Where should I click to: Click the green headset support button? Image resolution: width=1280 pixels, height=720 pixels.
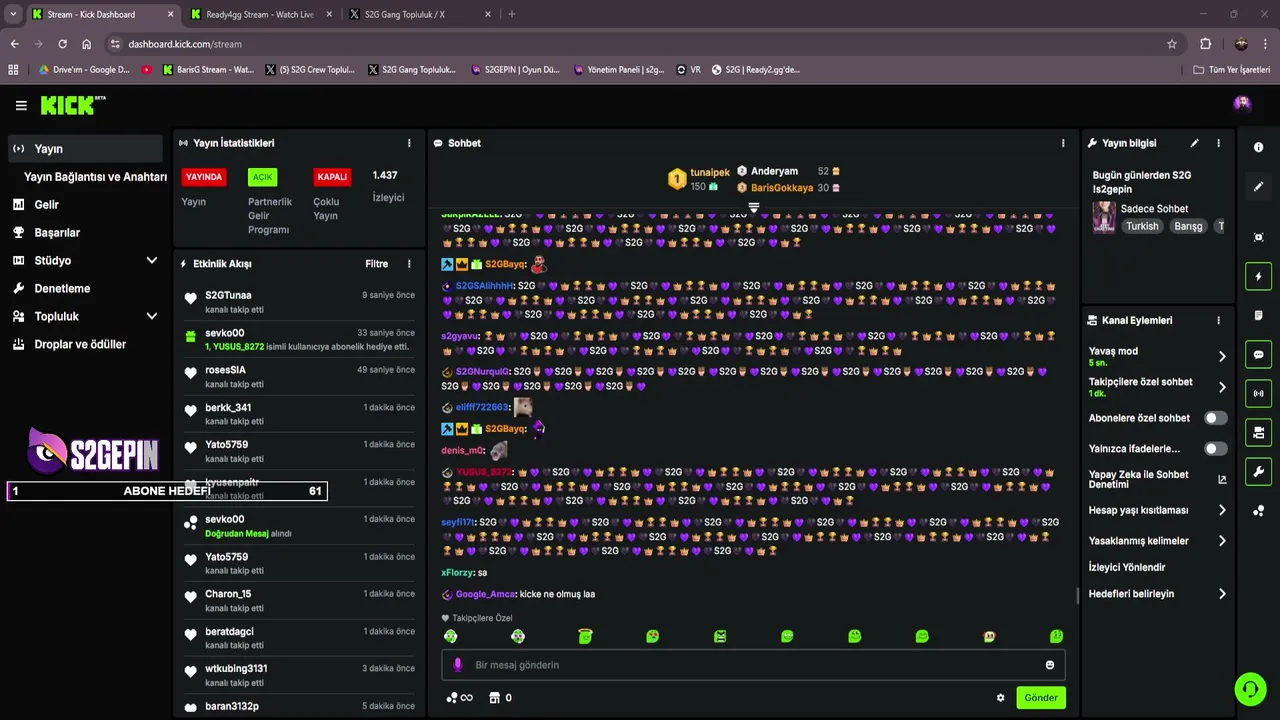pyautogui.click(x=1250, y=689)
